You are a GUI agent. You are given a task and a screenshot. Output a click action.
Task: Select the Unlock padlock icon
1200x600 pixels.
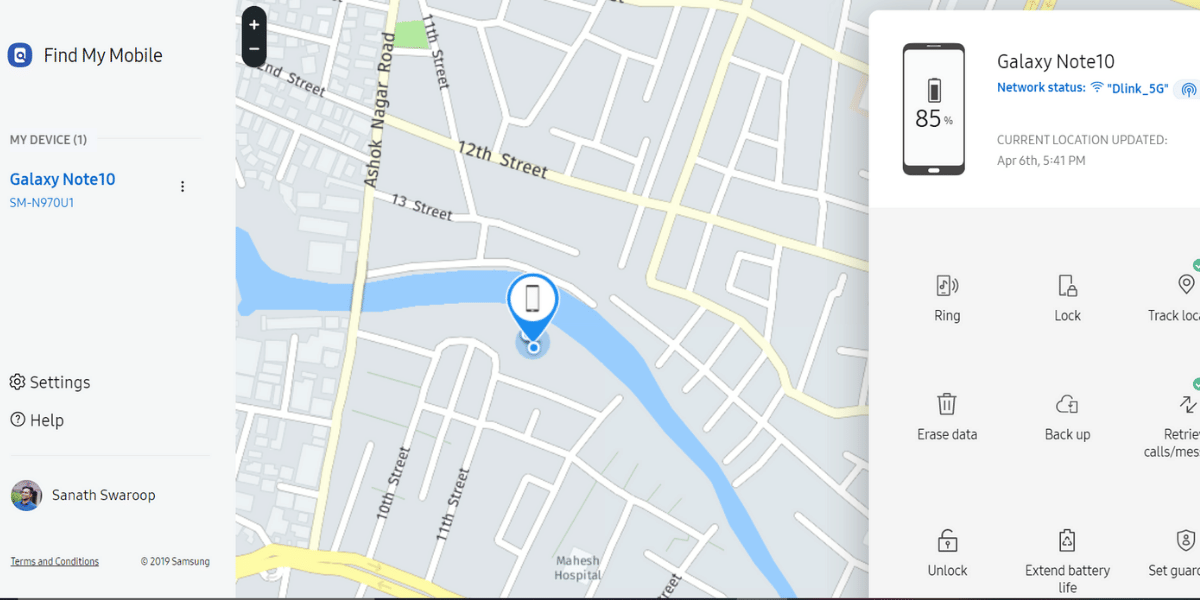pos(947,541)
